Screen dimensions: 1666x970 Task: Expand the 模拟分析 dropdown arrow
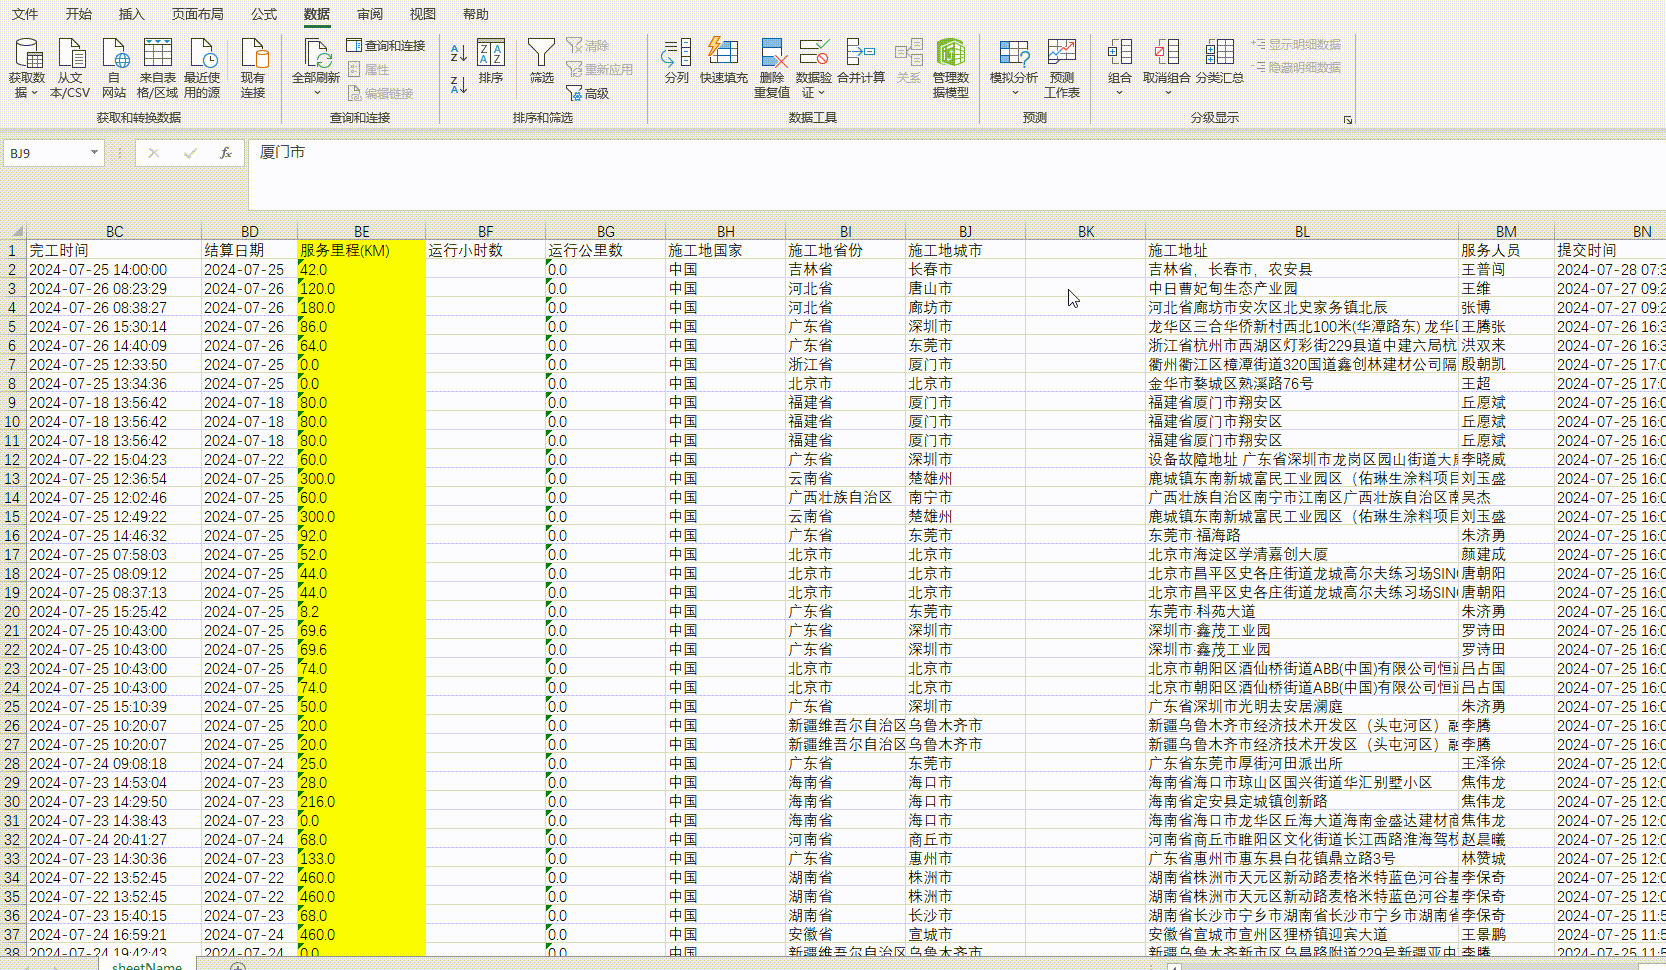pos(1014,93)
